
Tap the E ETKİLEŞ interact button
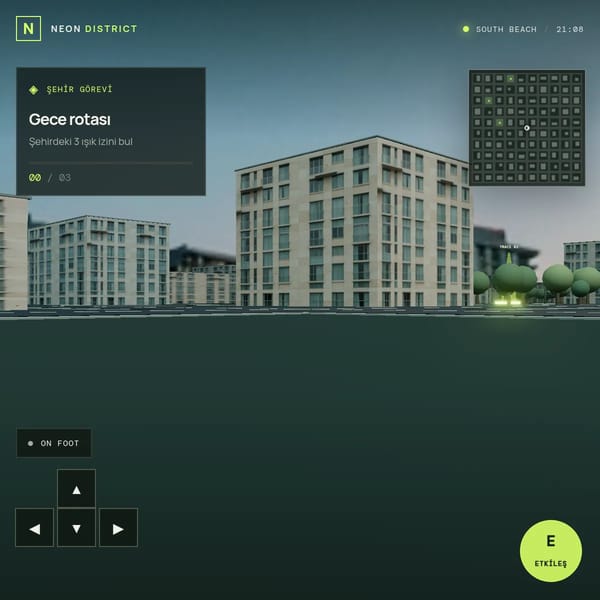(551, 551)
